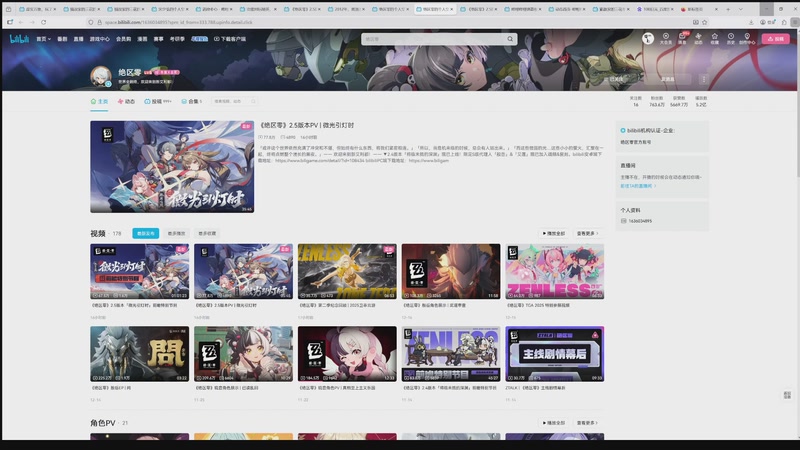Open 大会员 icon in header
Screen dimensions: 800x450
click(x=666, y=39)
